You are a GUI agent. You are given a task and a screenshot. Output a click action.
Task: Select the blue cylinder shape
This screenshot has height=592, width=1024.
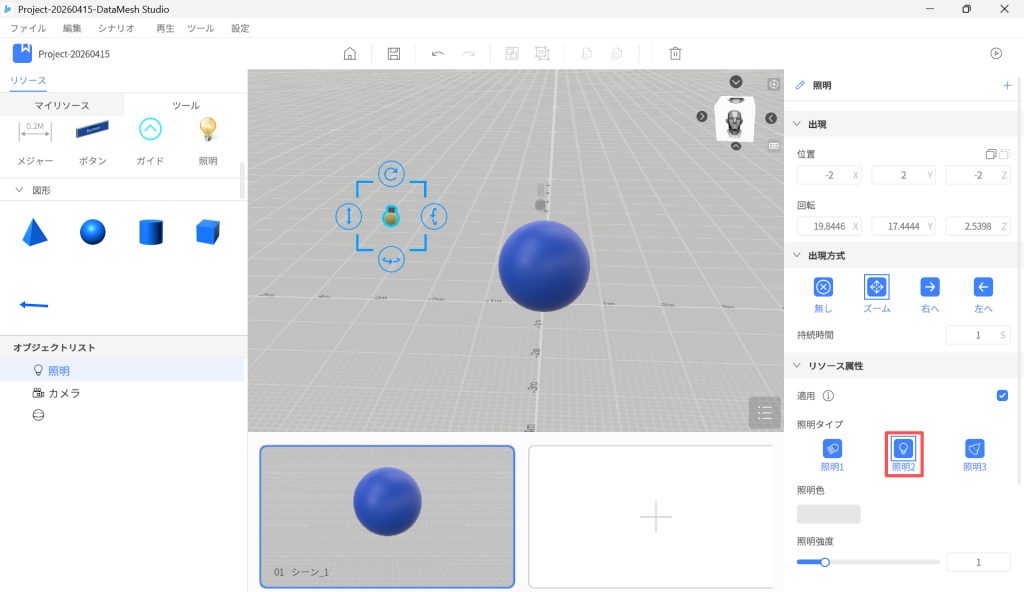150,233
